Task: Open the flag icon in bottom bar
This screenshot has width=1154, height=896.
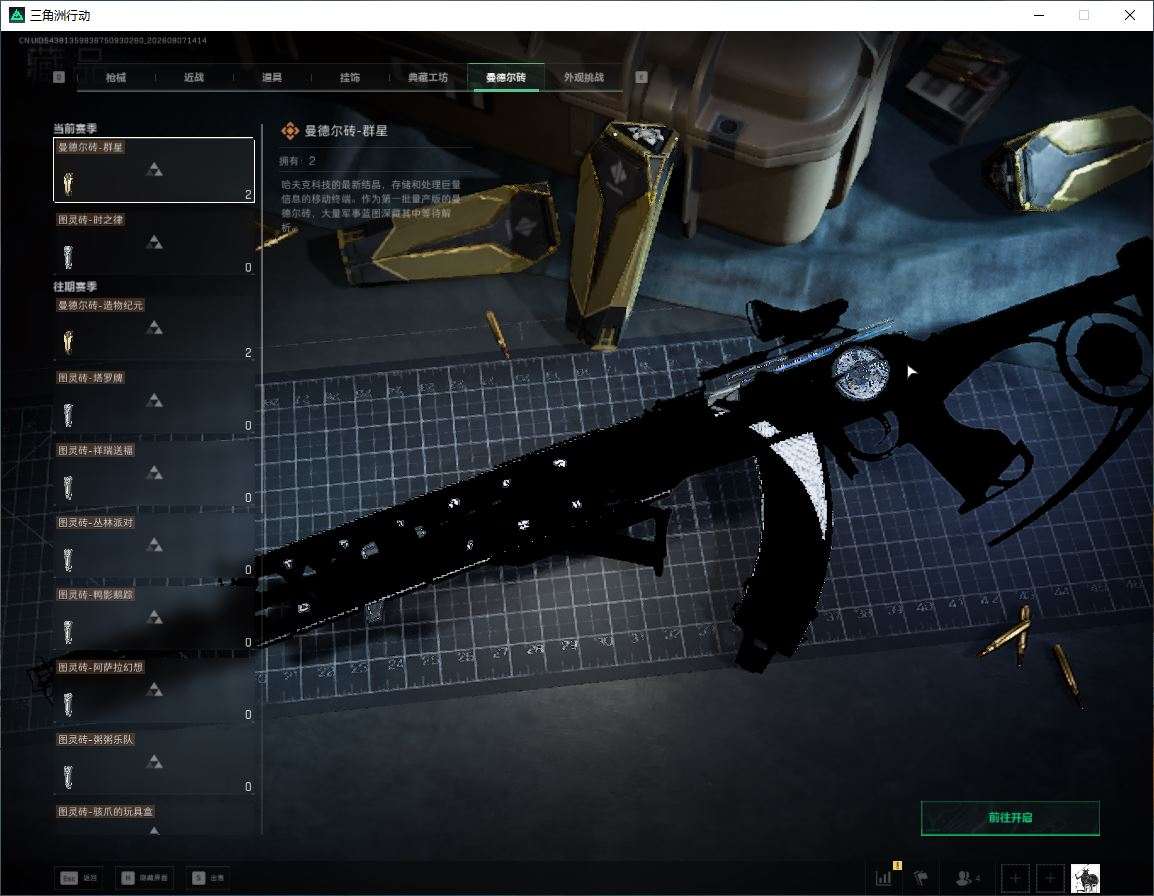Action: coord(921,878)
